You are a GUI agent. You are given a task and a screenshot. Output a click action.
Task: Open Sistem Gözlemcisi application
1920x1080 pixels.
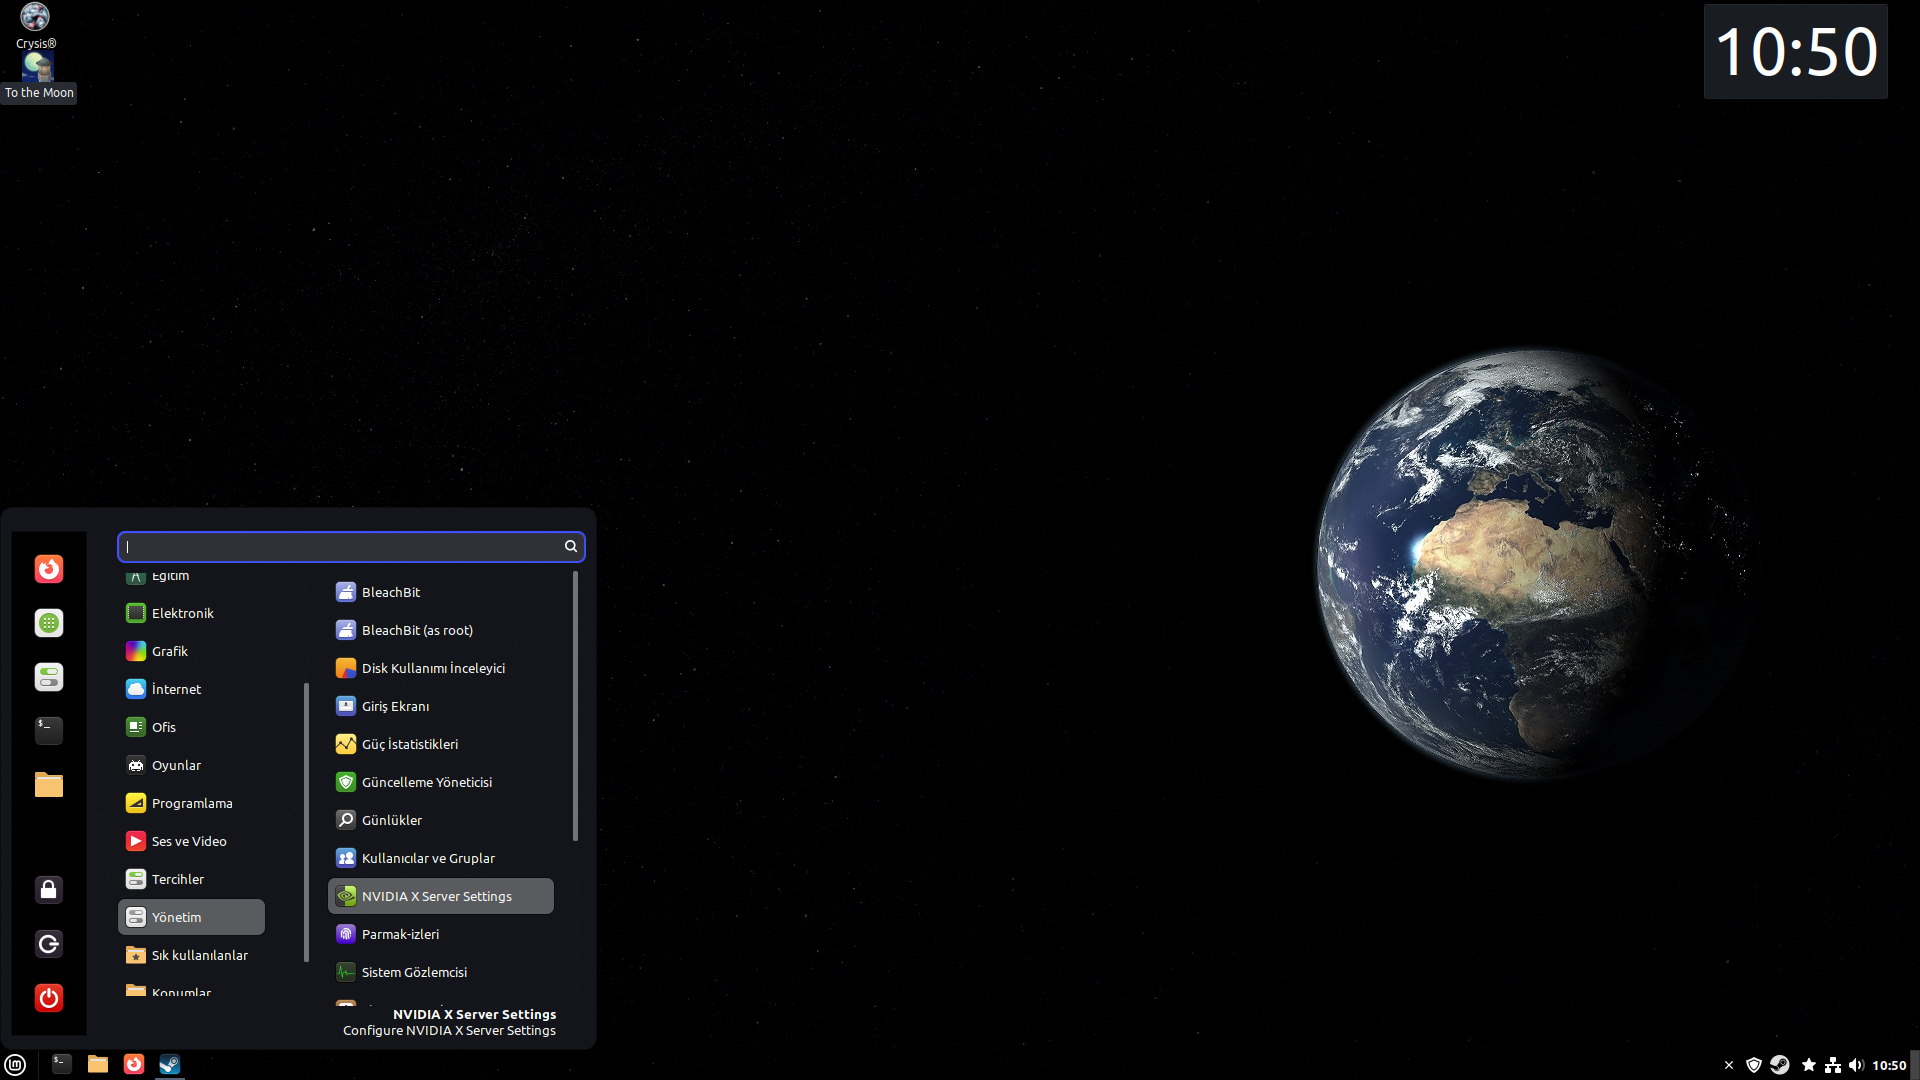(x=414, y=972)
